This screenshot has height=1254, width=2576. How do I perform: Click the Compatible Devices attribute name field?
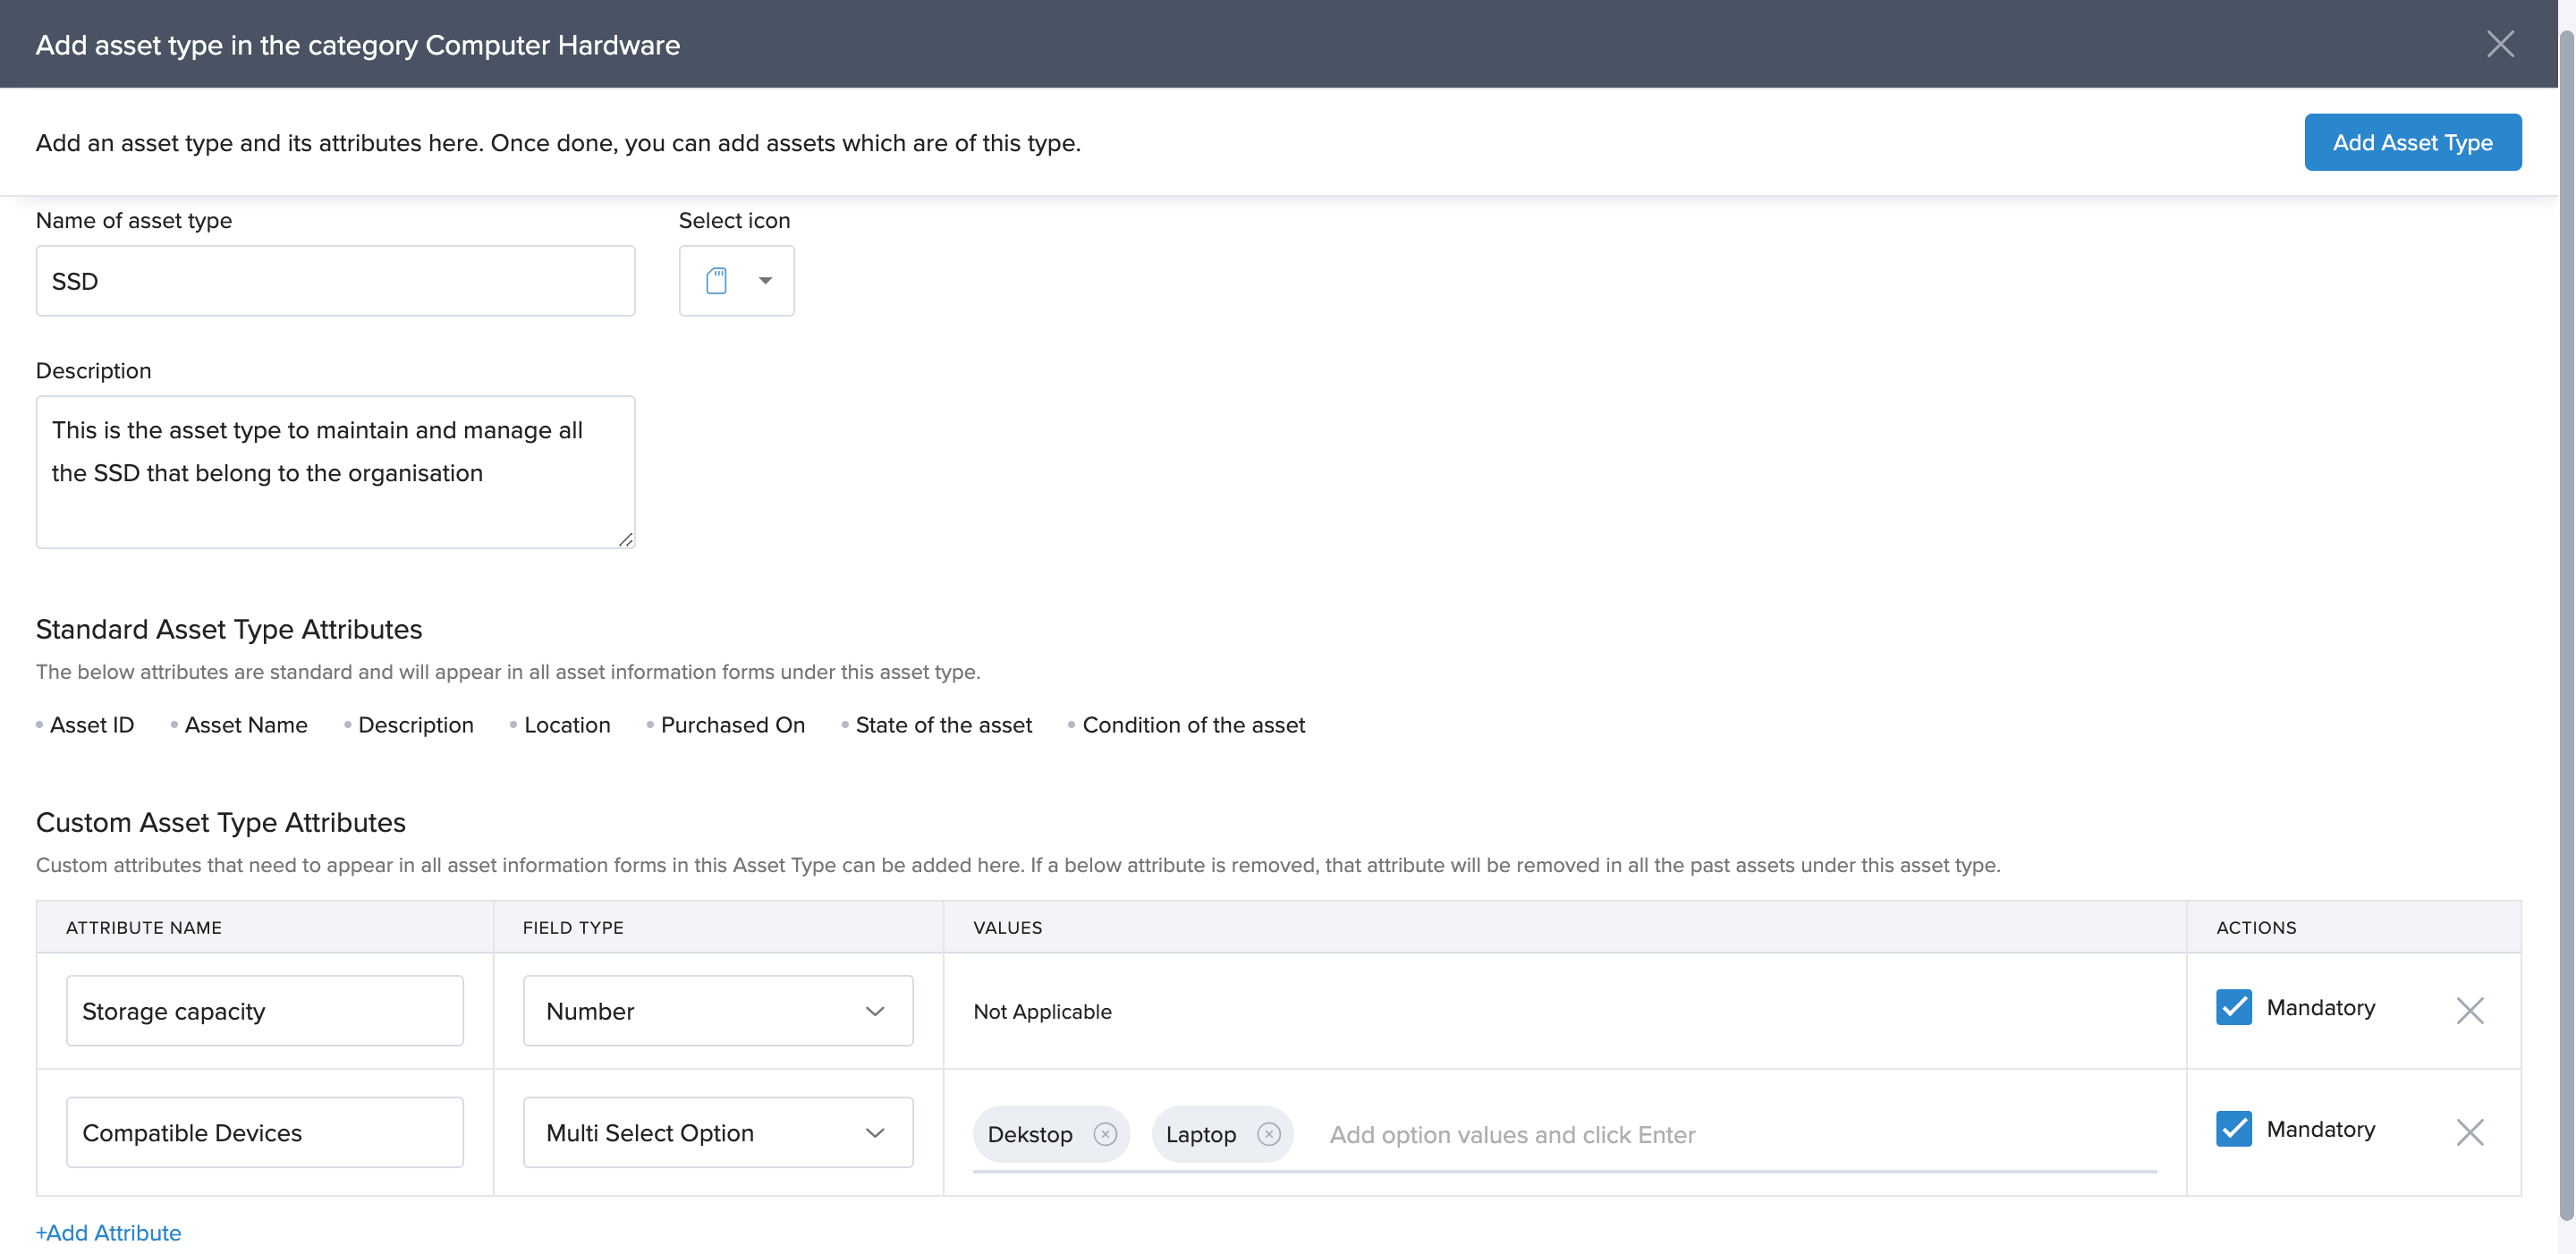[x=264, y=1132]
